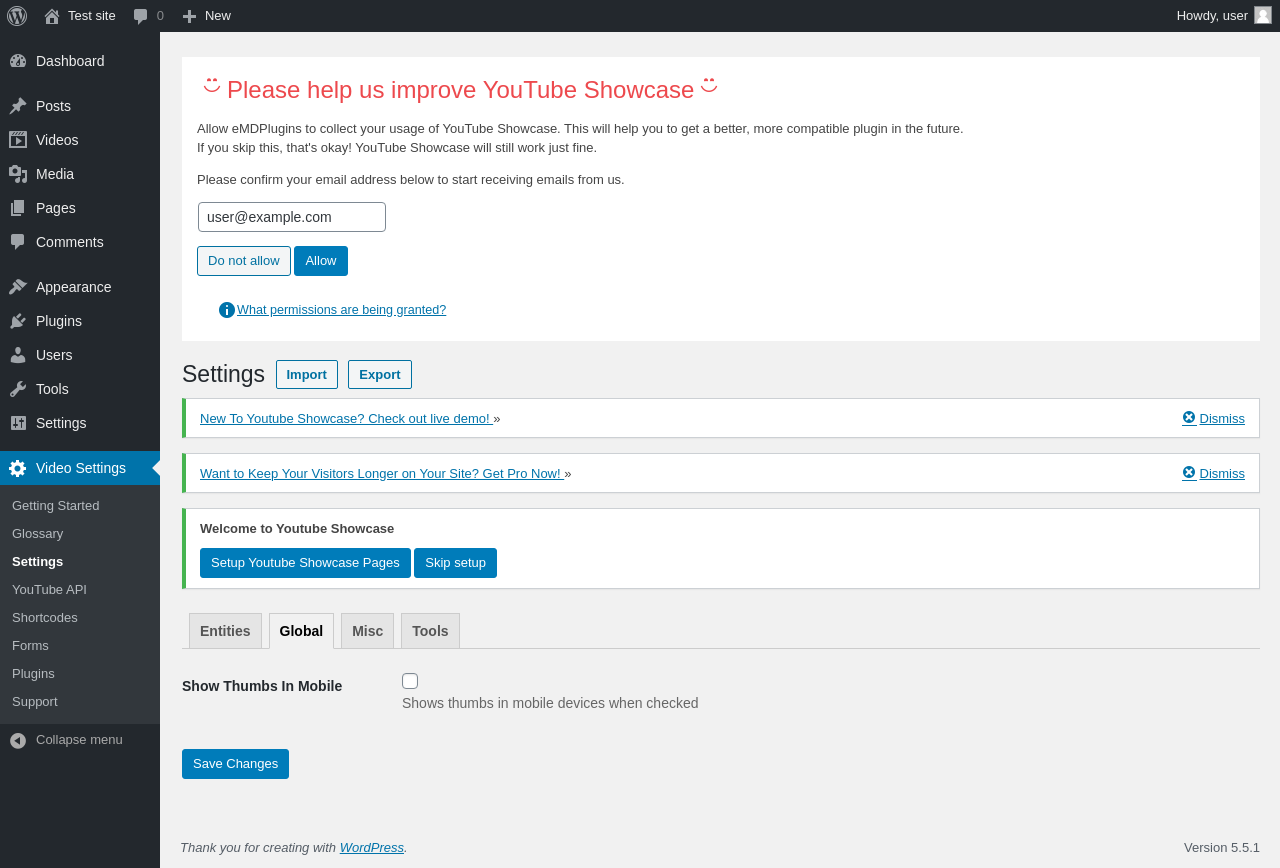1280x868 pixels.
Task: Open the Misc tab
Action: [367, 631]
